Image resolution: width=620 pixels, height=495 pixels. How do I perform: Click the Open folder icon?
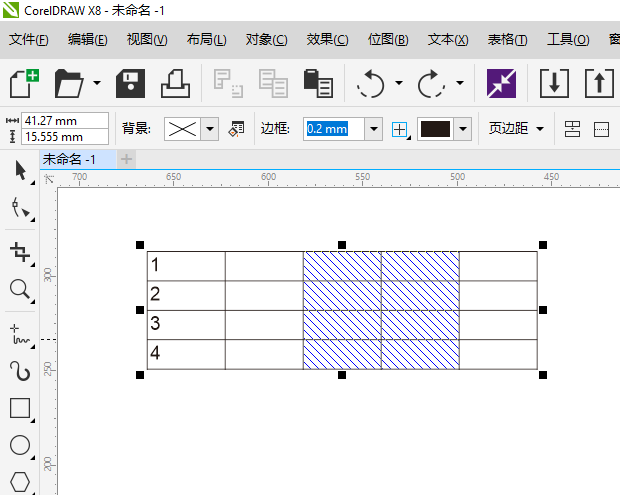pos(69,83)
